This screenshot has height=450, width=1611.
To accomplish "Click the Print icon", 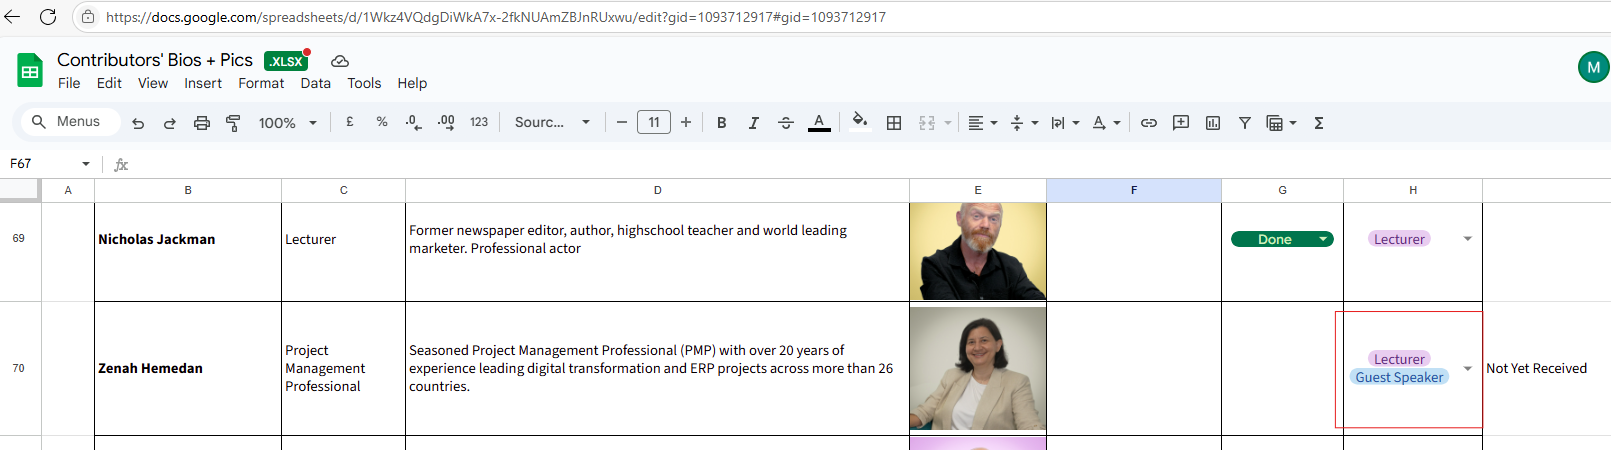I will [x=202, y=123].
